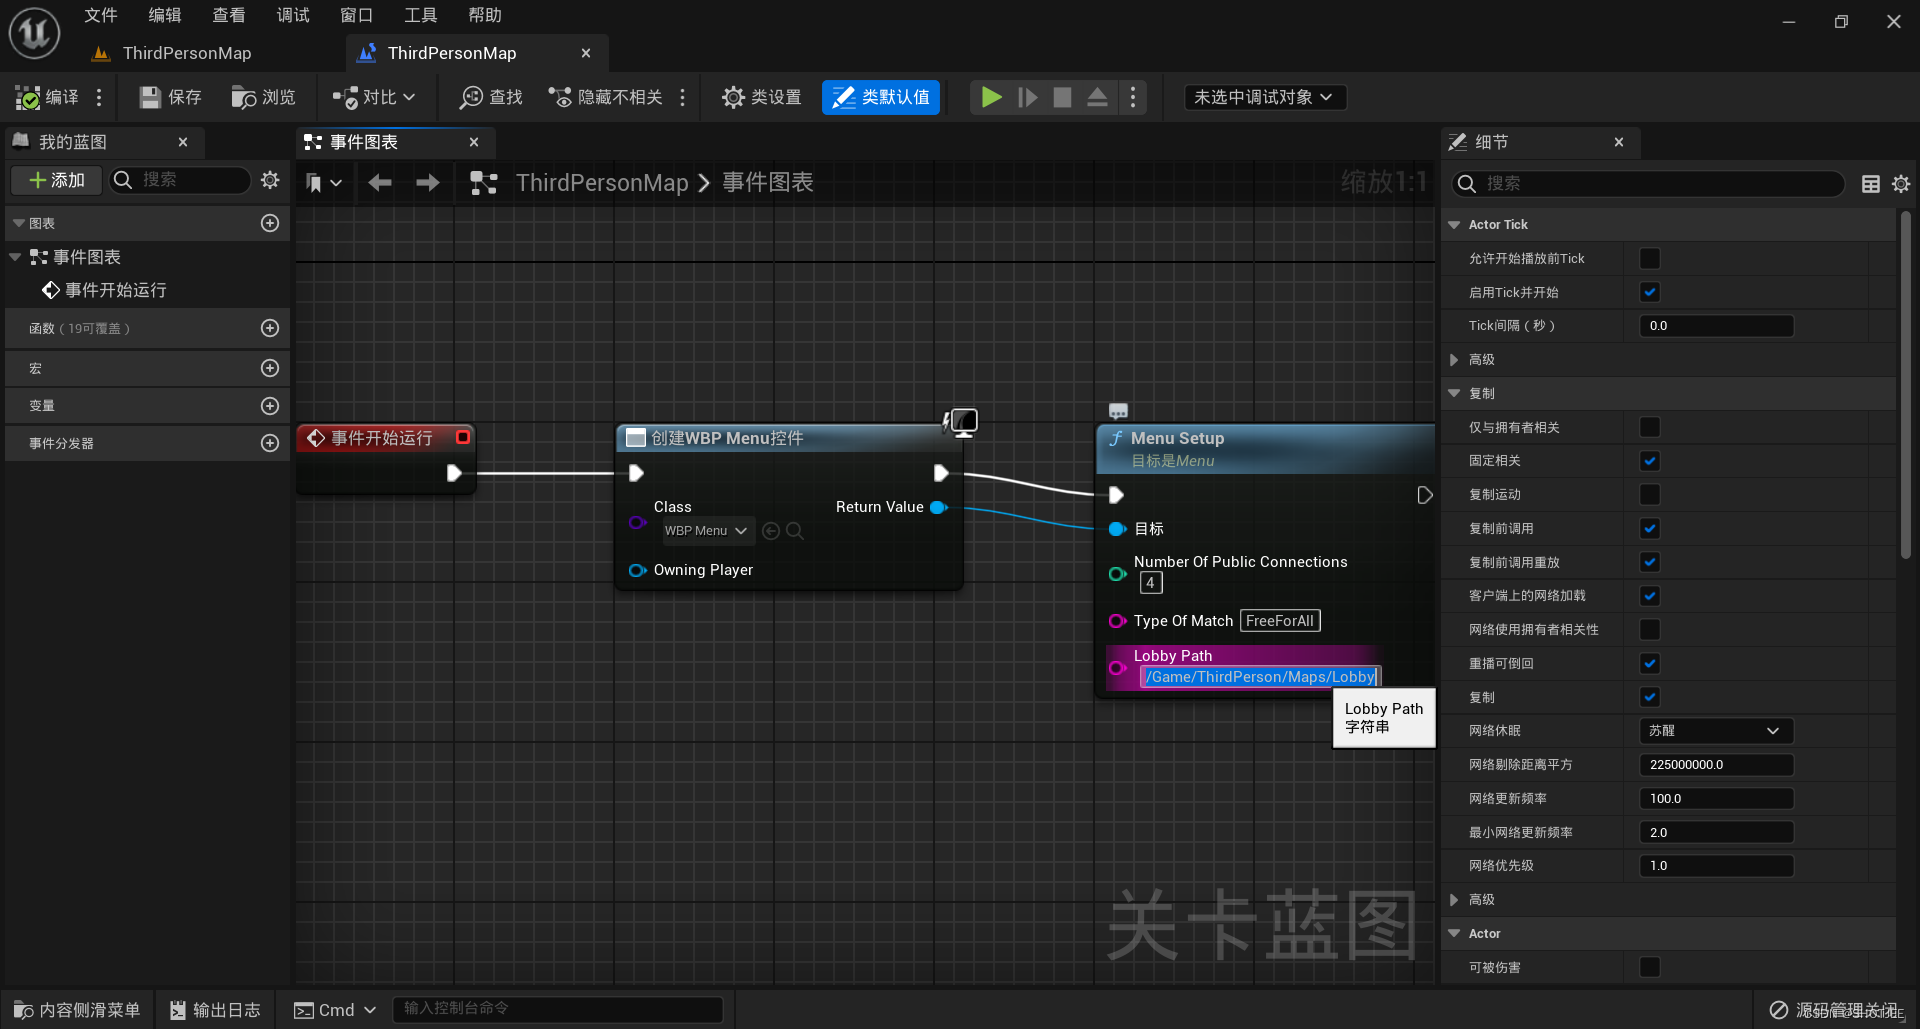Toggle 启用Tick并开始 checkbox
This screenshot has width=1920, height=1029.
tap(1650, 292)
